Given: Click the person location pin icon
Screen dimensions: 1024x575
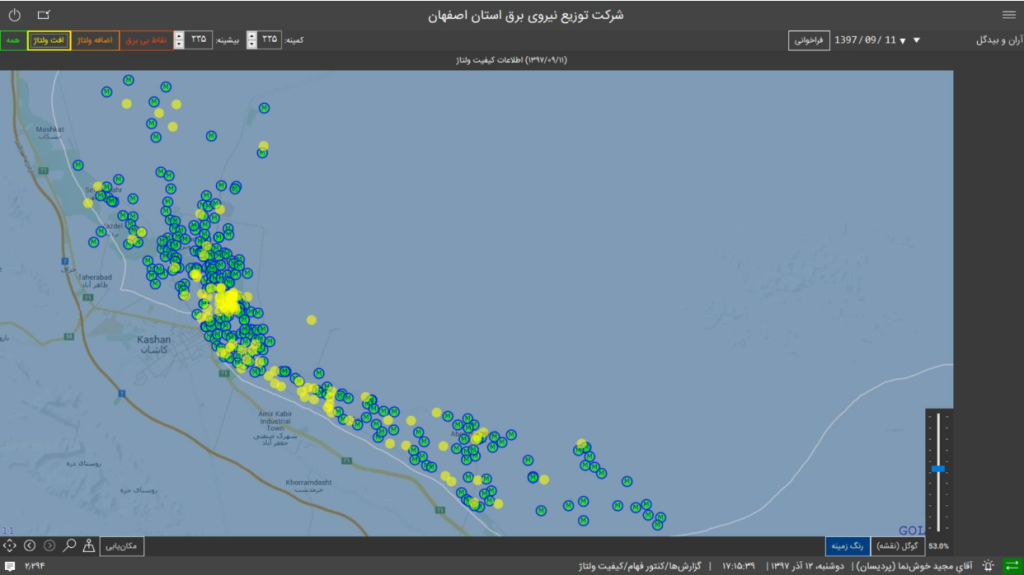Looking at the screenshot, I should (89, 545).
